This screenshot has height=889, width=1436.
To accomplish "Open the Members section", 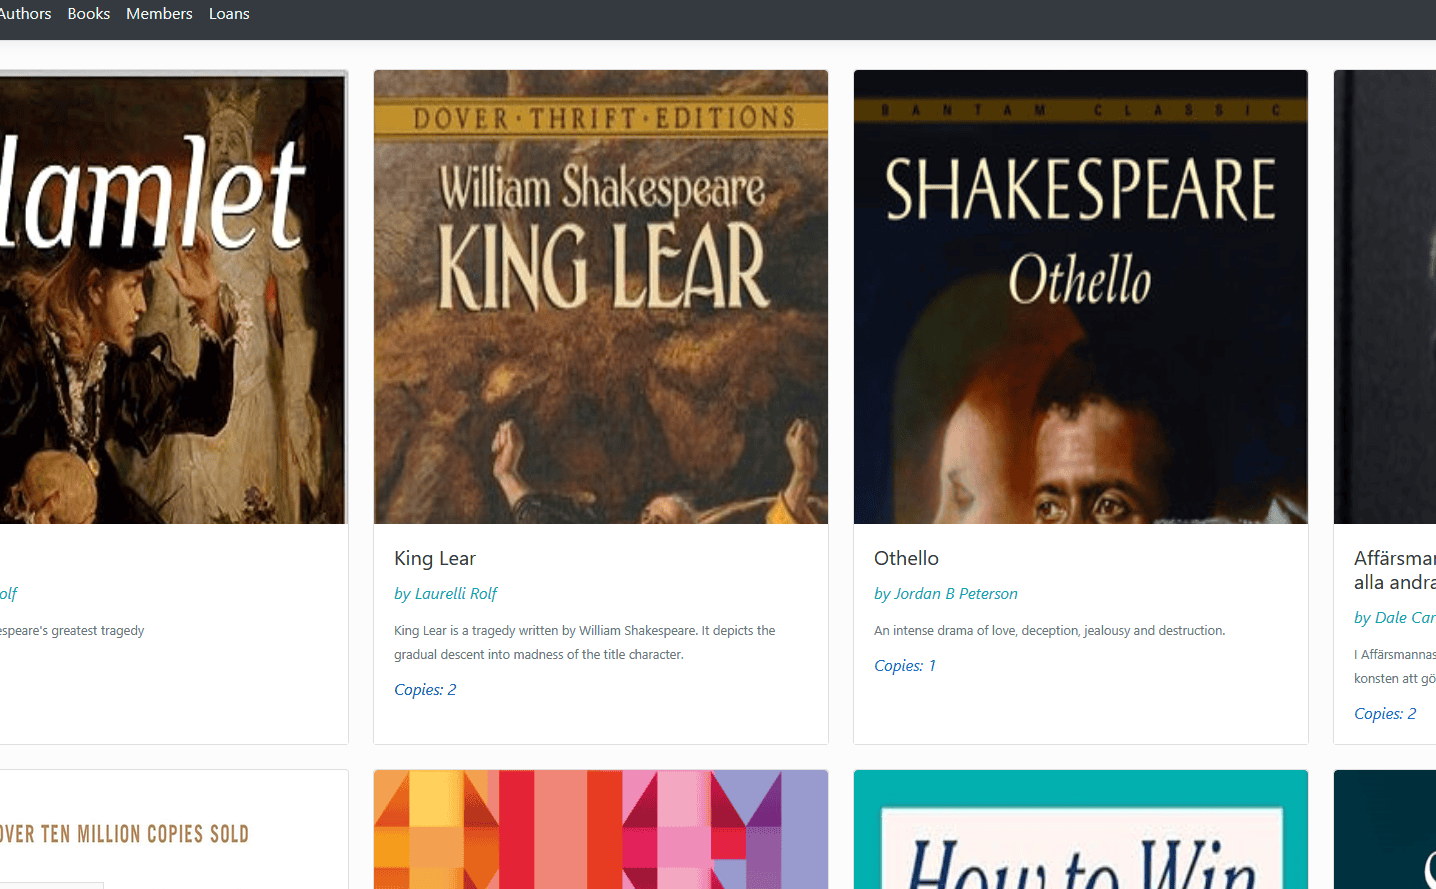I will pyautogui.click(x=159, y=14).
